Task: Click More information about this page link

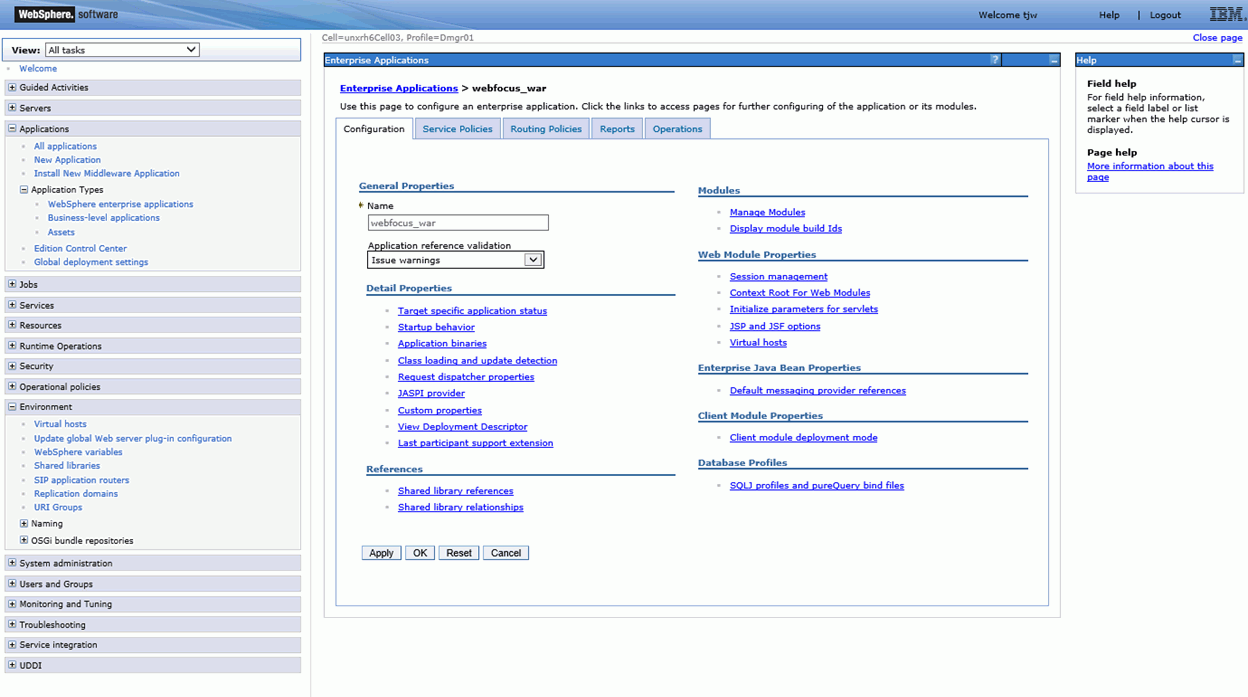Action: (1150, 172)
